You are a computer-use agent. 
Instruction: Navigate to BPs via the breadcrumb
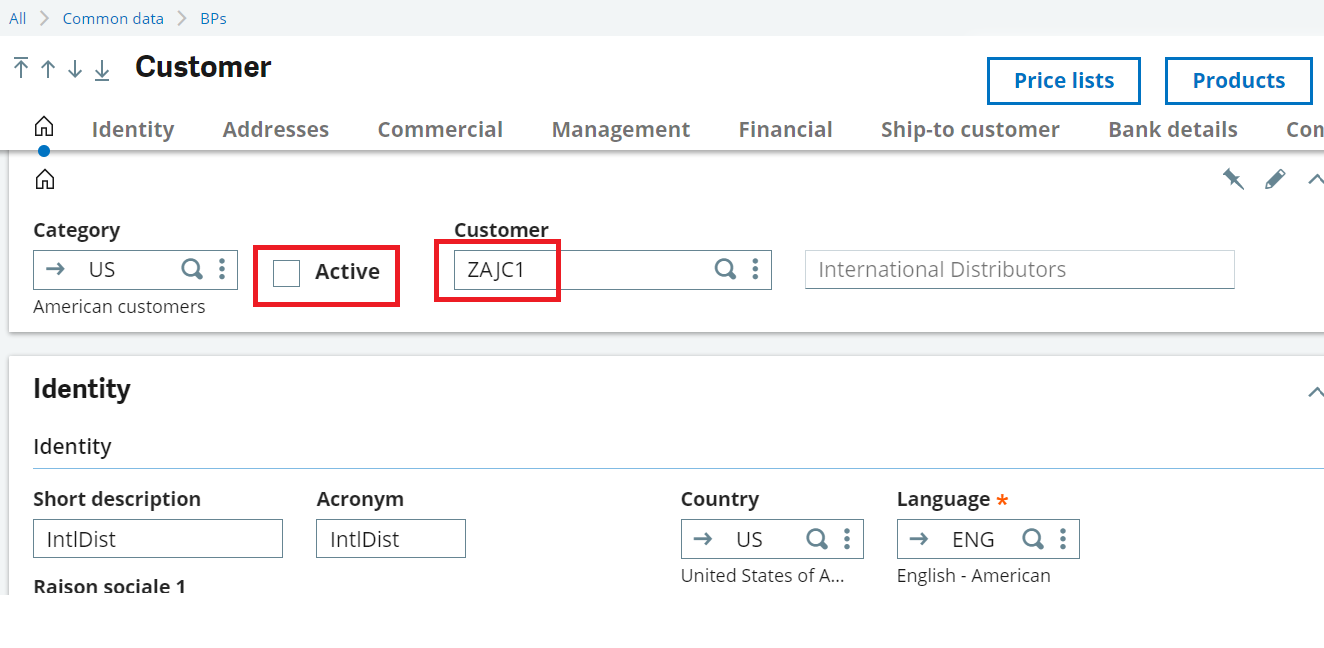(x=213, y=18)
